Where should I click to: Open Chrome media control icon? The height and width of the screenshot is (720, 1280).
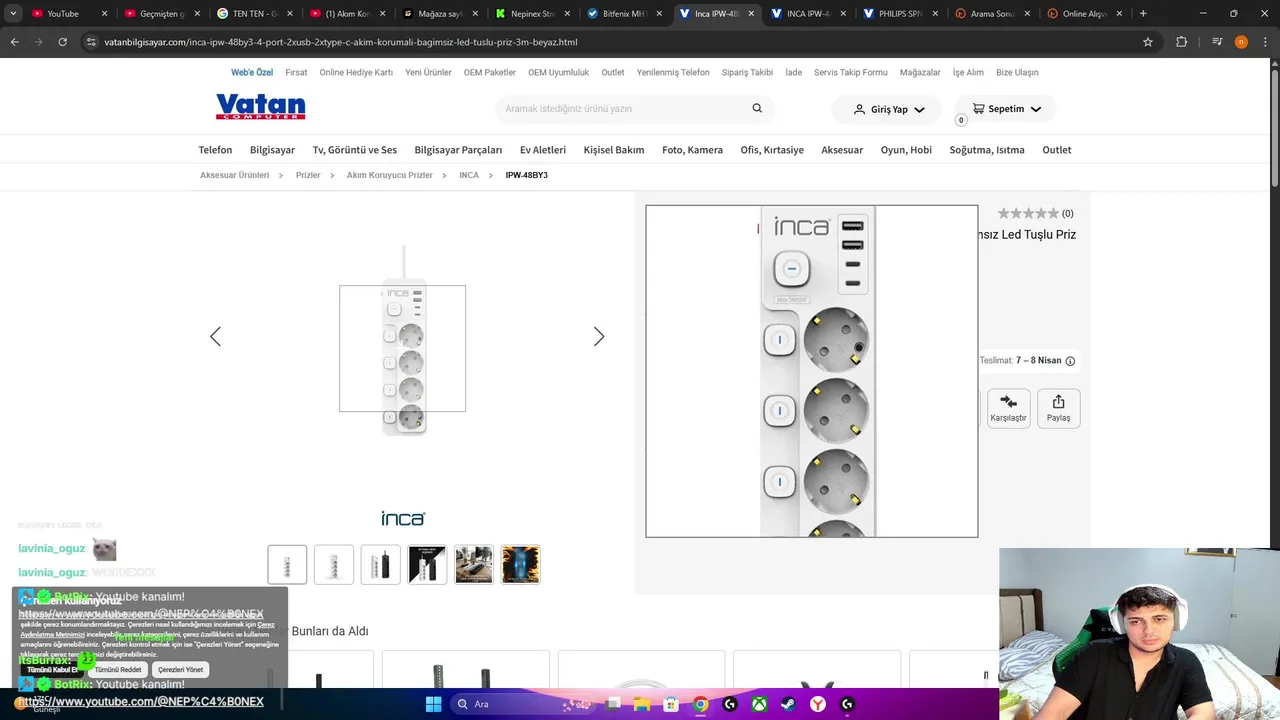(1217, 42)
